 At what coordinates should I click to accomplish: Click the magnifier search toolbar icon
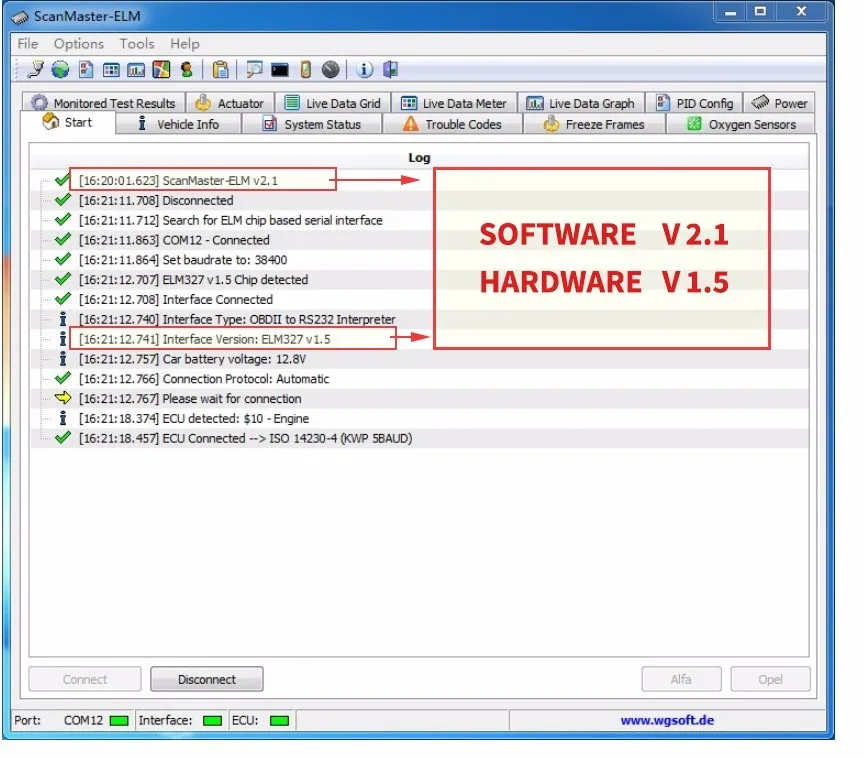point(254,70)
